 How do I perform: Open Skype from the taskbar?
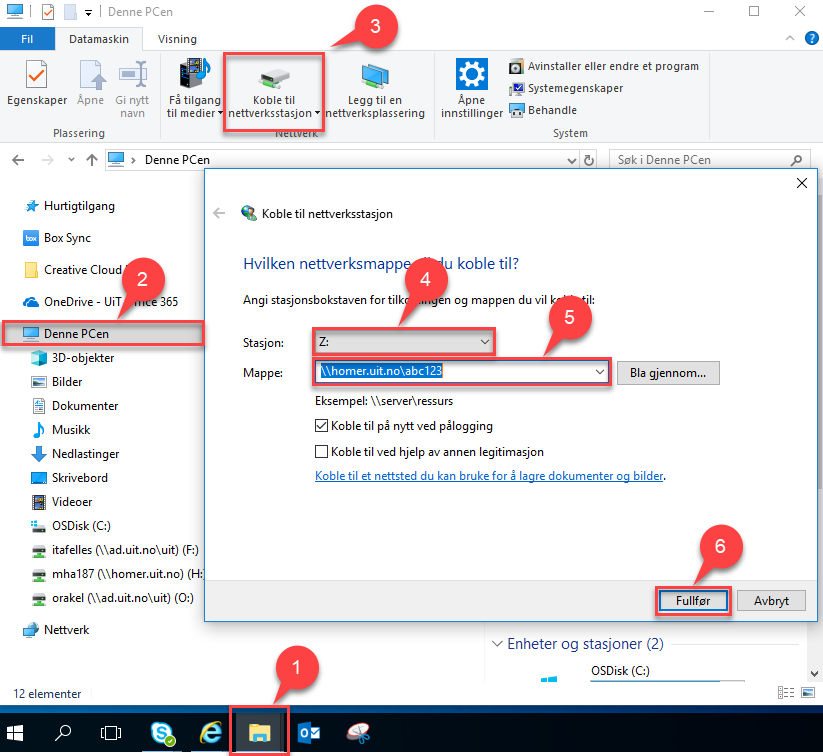click(162, 732)
